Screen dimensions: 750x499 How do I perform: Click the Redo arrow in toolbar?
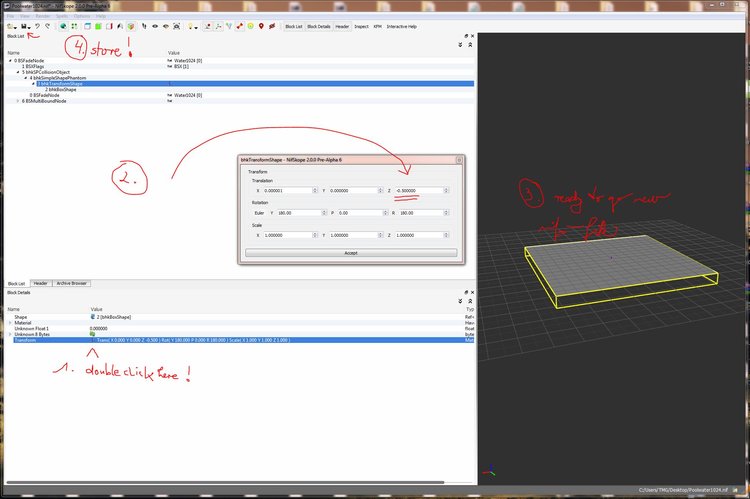pyautogui.click(x=47, y=26)
